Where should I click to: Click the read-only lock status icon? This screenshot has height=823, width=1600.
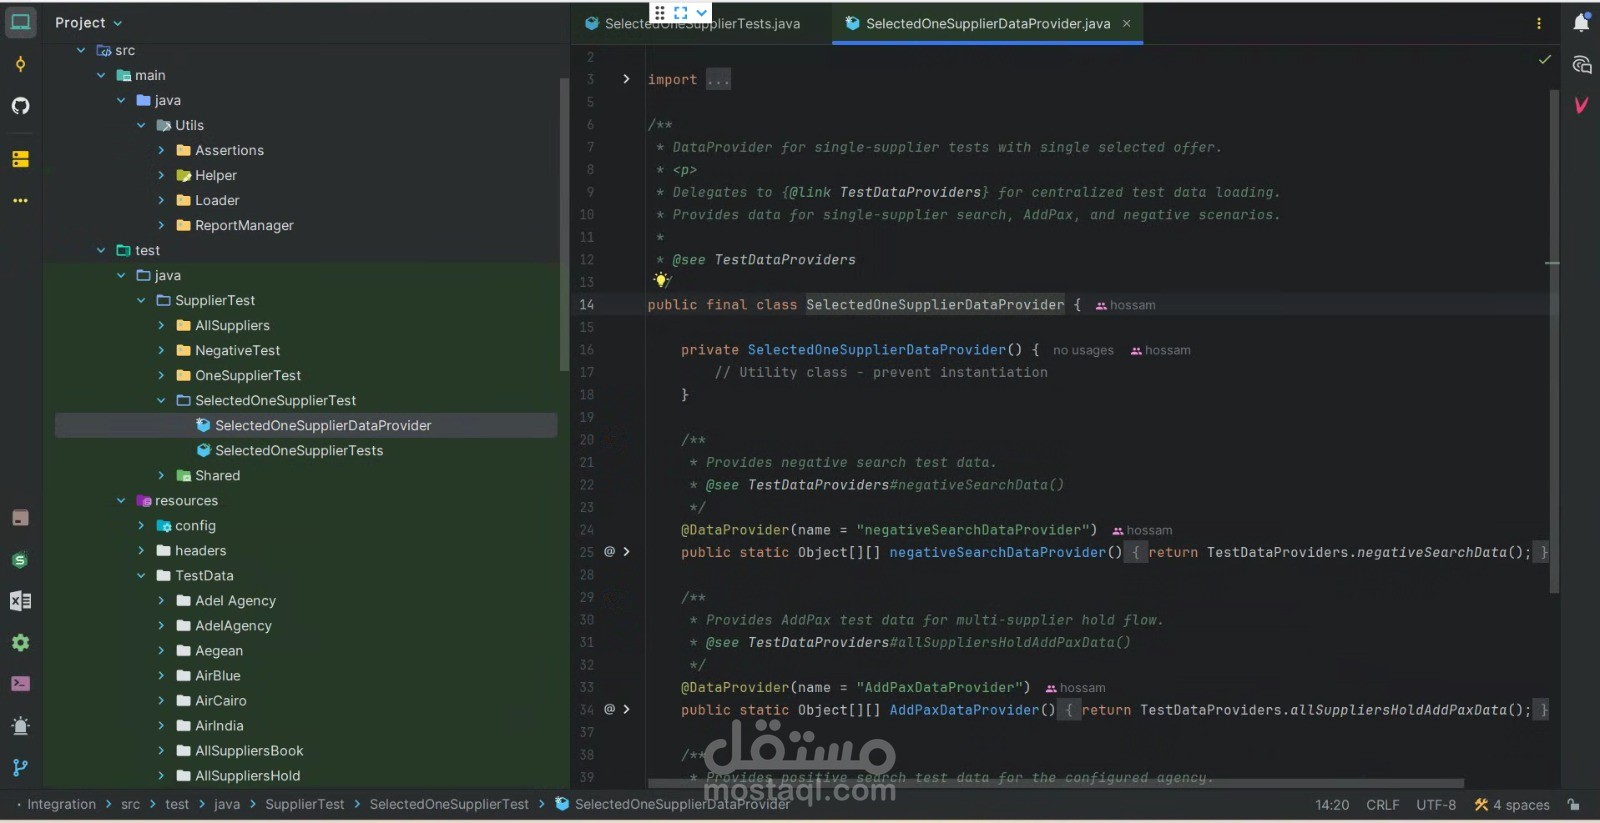pos(1574,804)
